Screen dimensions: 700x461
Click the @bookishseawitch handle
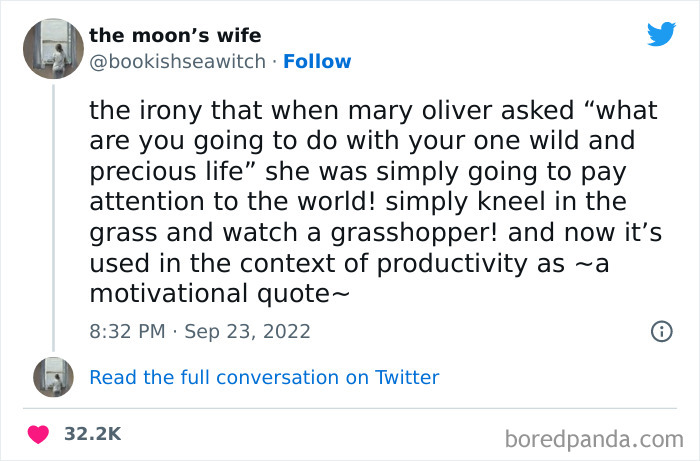click(178, 61)
